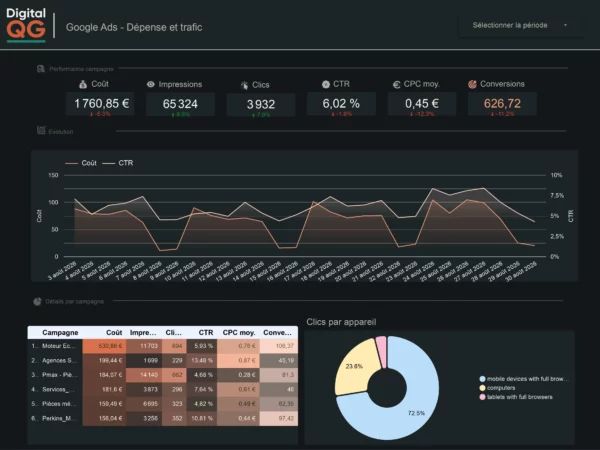Toggle the Coût series in chart legend
This screenshot has height=450, width=600.
[81, 163]
